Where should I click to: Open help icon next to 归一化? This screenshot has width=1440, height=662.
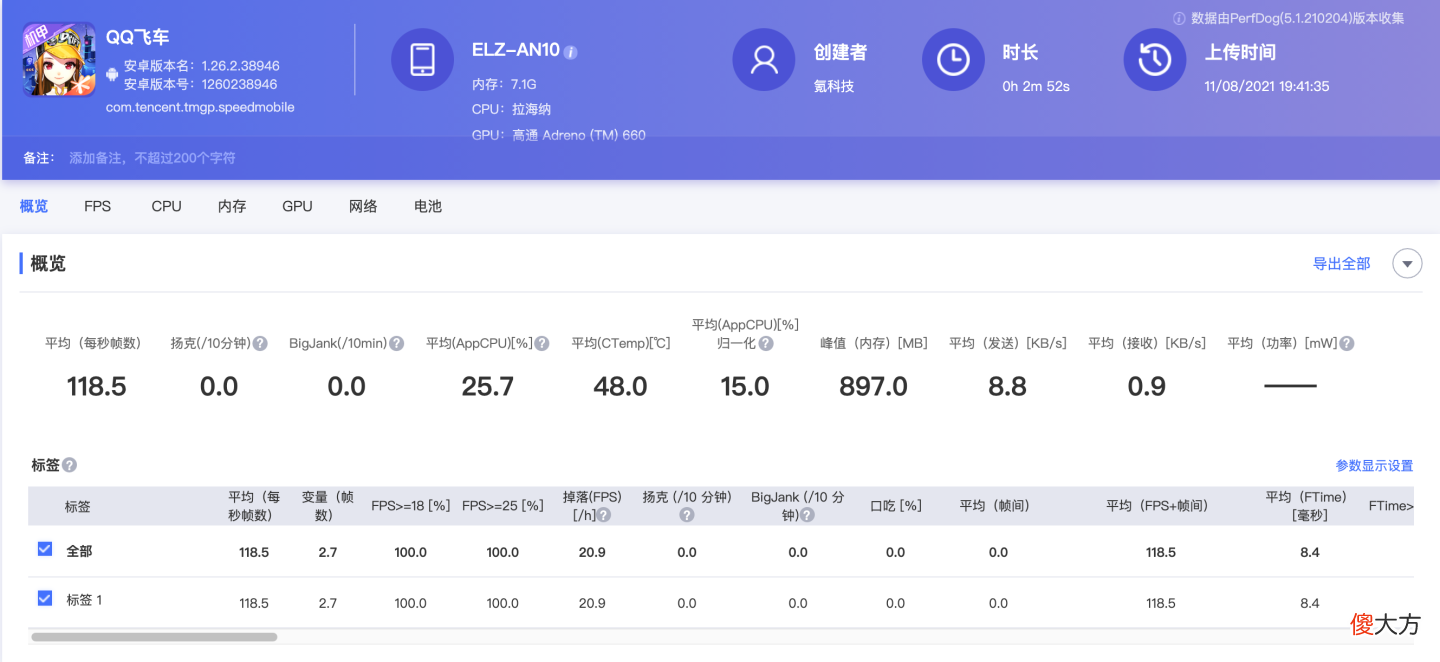tap(766, 343)
